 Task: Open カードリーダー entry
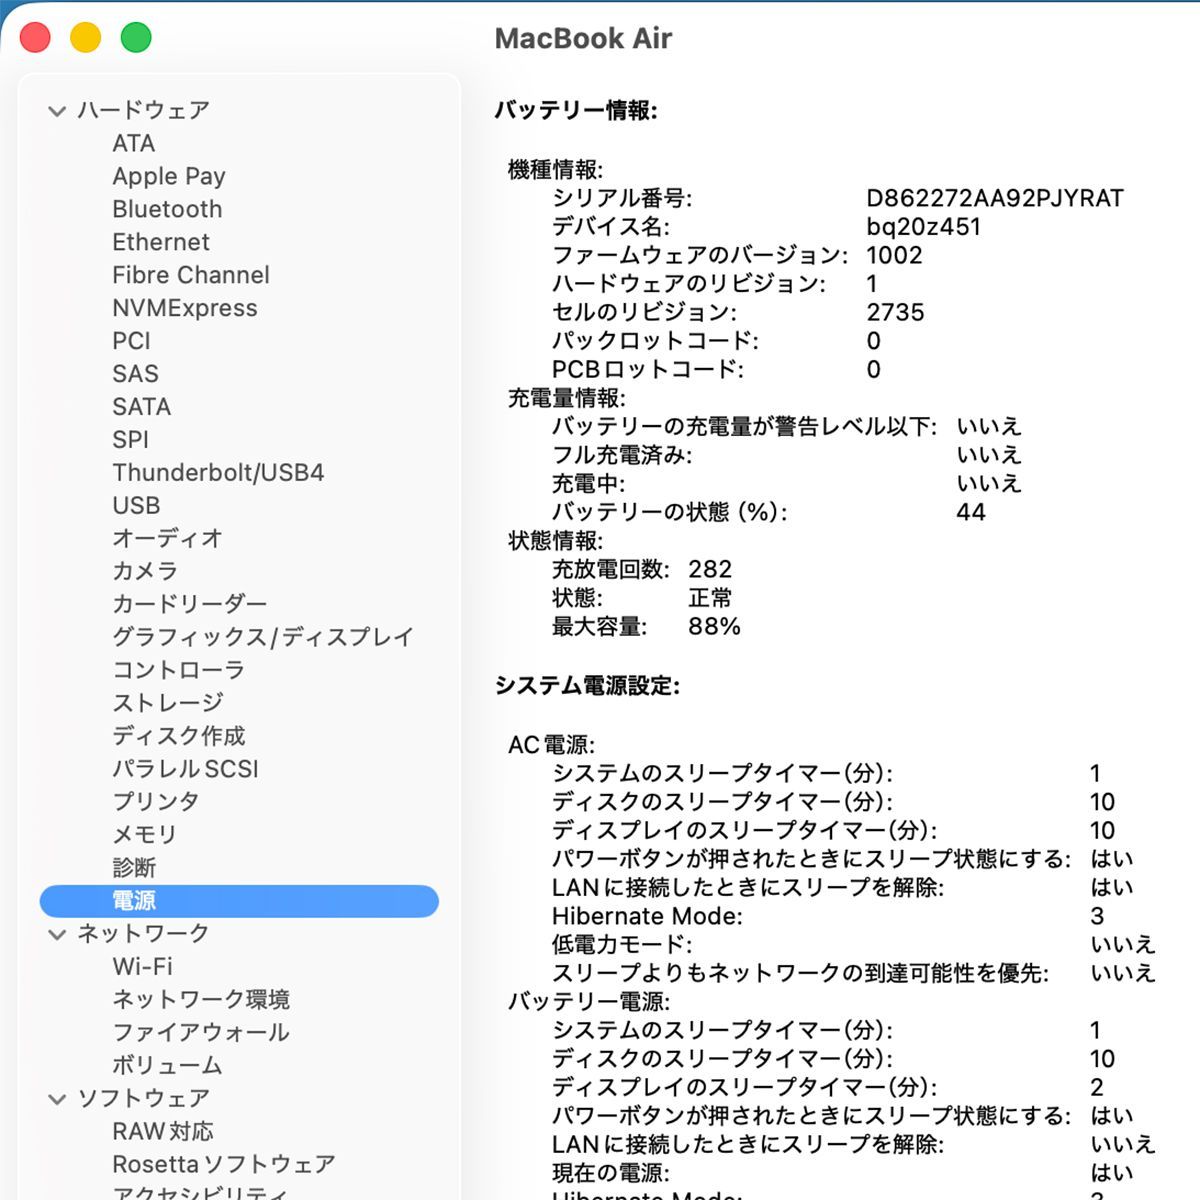coord(189,604)
